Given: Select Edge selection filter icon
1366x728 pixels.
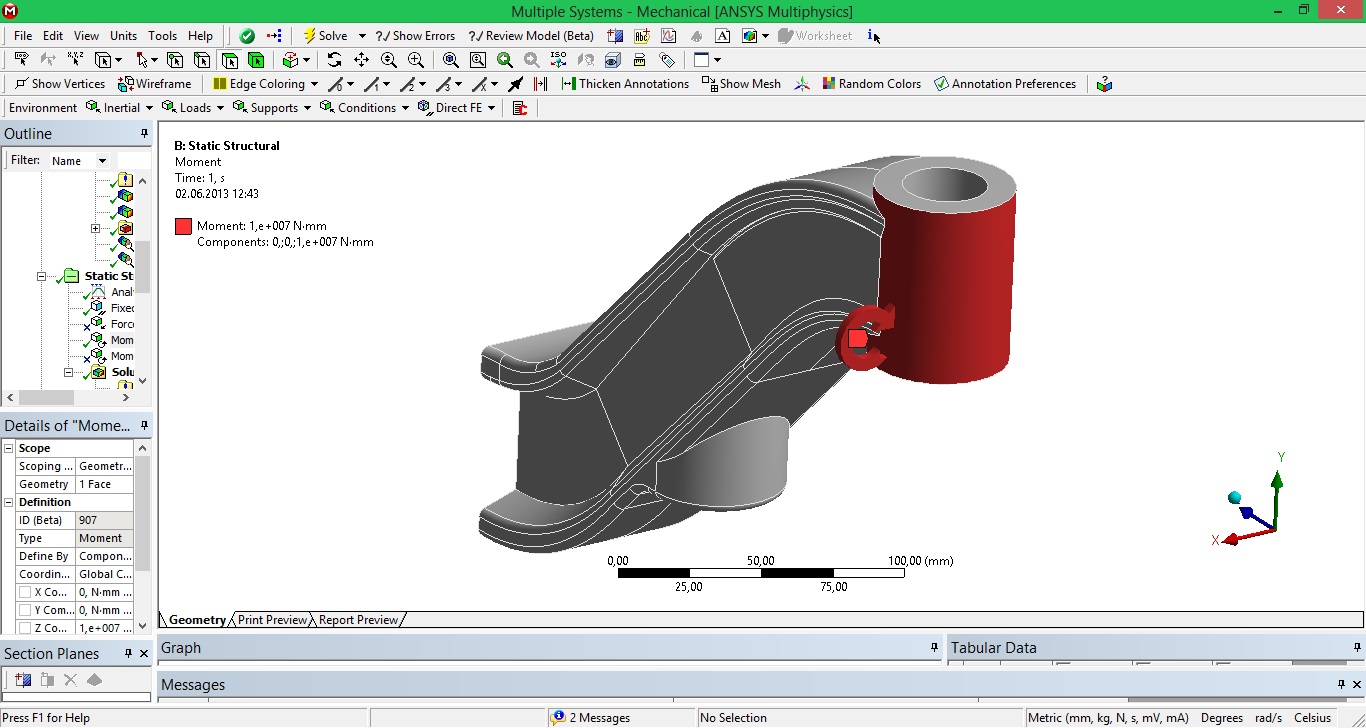Looking at the screenshot, I should [x=202, y=60].
